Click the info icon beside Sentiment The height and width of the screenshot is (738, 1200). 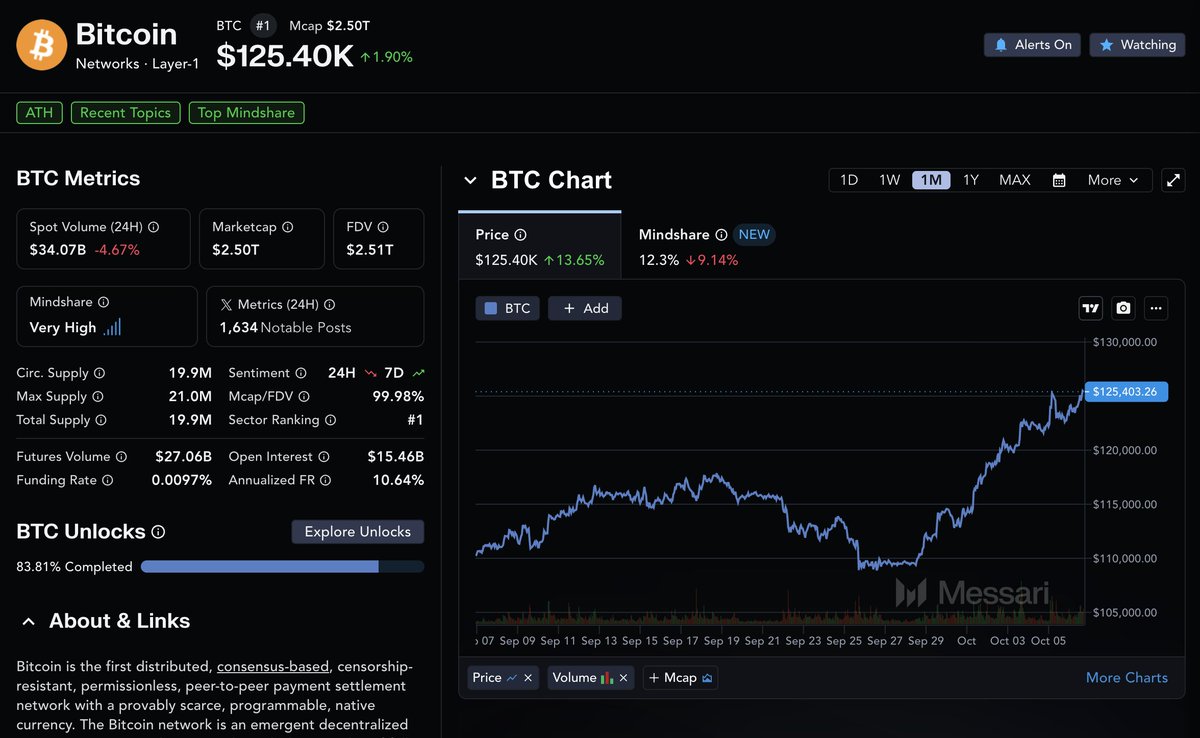300,373
